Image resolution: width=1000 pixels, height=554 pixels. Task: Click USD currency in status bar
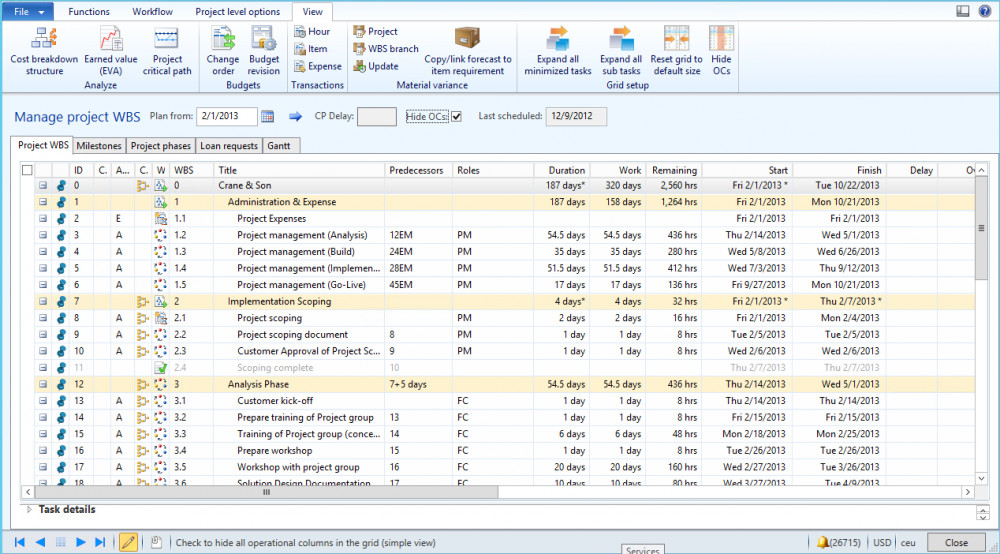882,543
